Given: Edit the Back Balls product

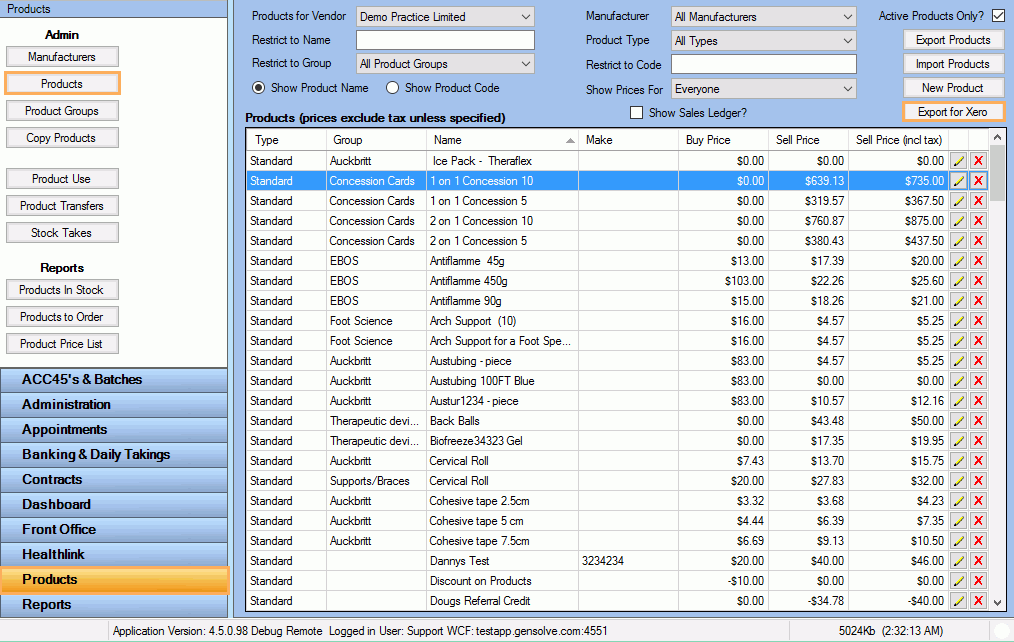Looking at the screenshot, I should point(958,422).
